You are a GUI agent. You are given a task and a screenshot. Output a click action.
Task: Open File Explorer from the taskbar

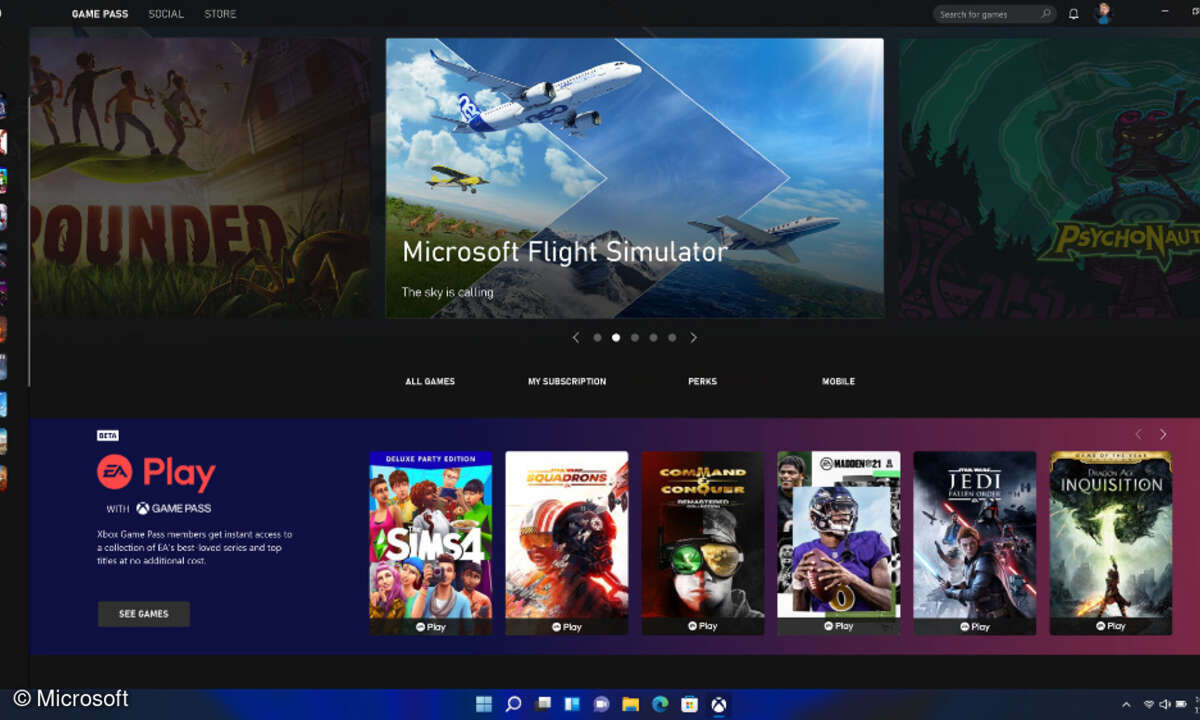click(x=630, y=704)
